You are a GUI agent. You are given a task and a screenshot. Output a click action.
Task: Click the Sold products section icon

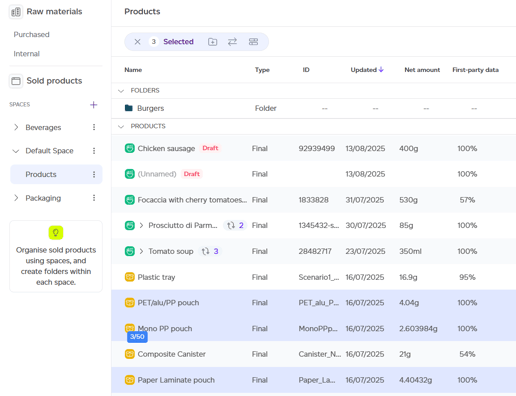[16, 81]
